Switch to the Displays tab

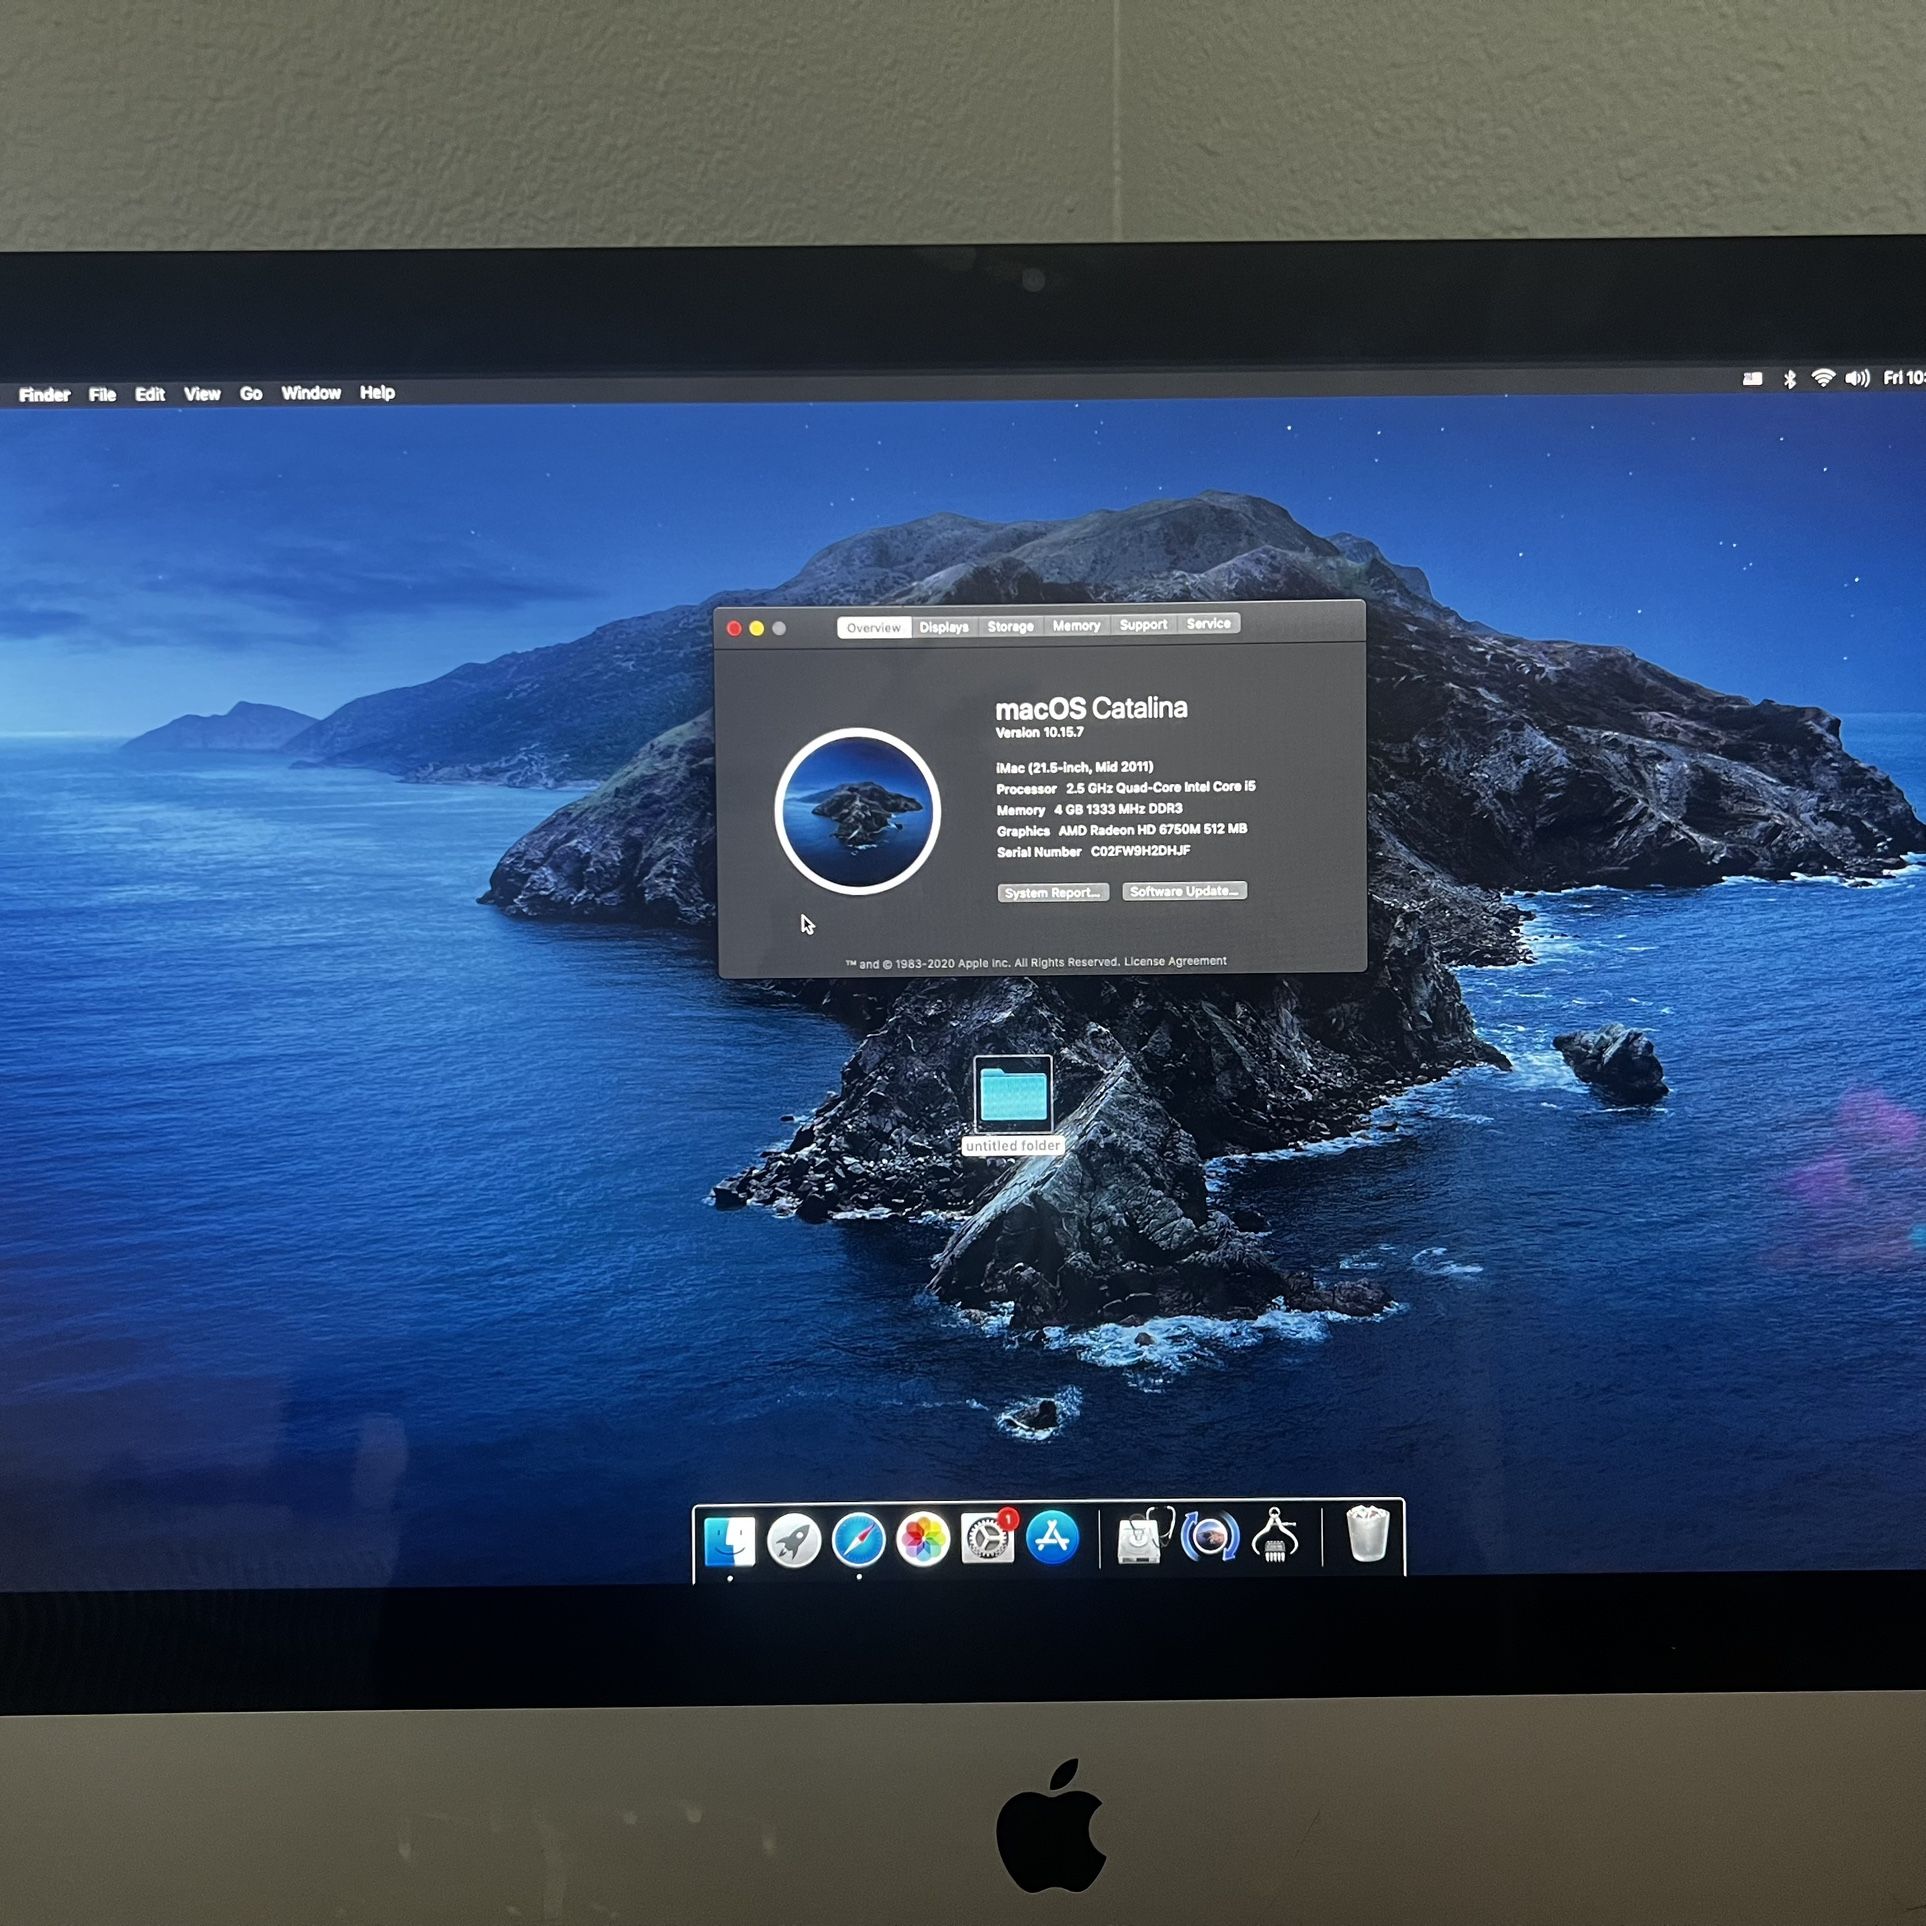(944, 627)
